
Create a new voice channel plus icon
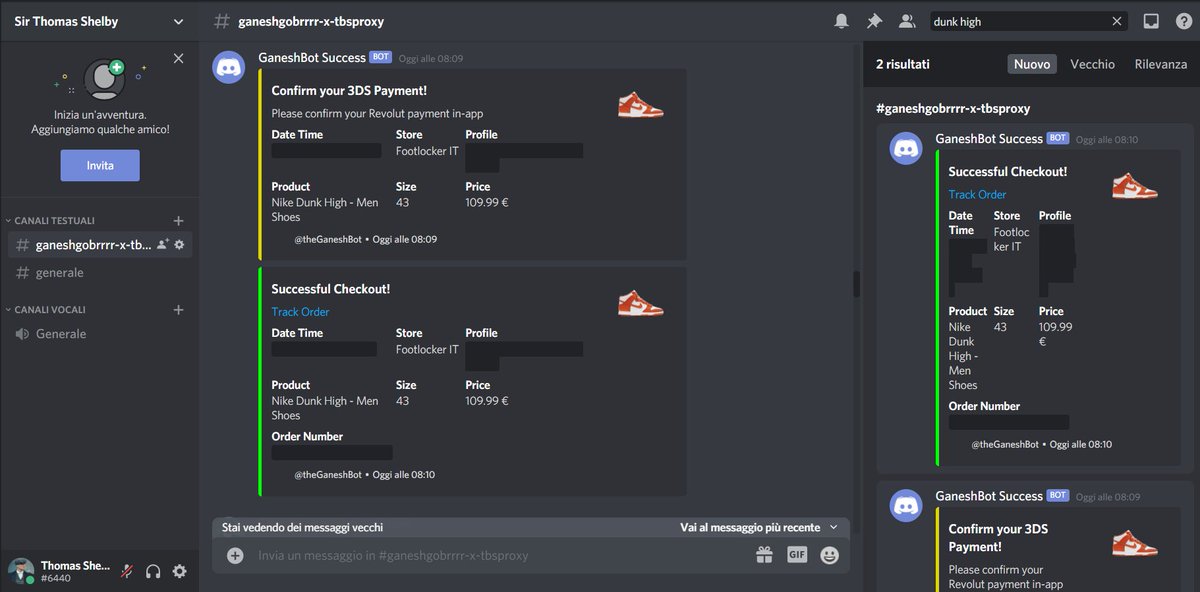point(178,310)
